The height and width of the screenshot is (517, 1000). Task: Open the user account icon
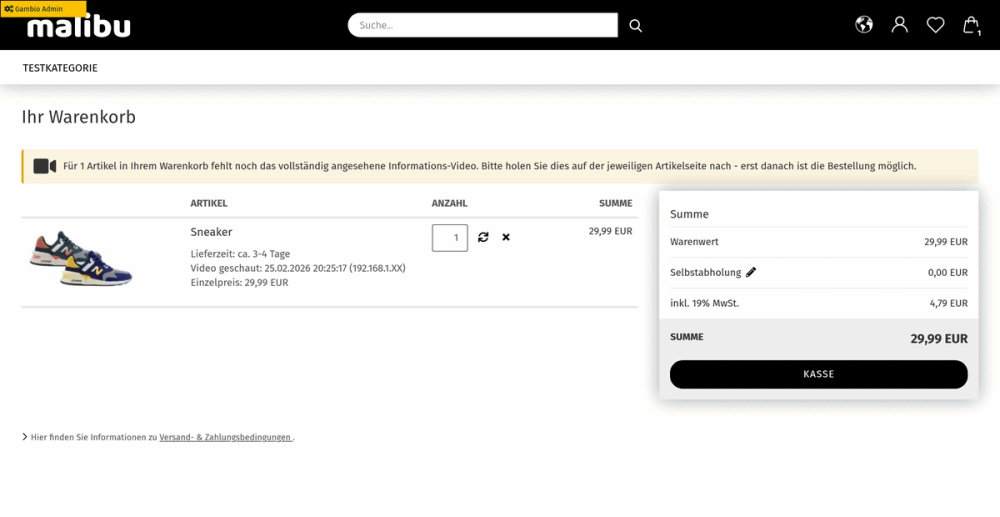[x=899, y=25]
